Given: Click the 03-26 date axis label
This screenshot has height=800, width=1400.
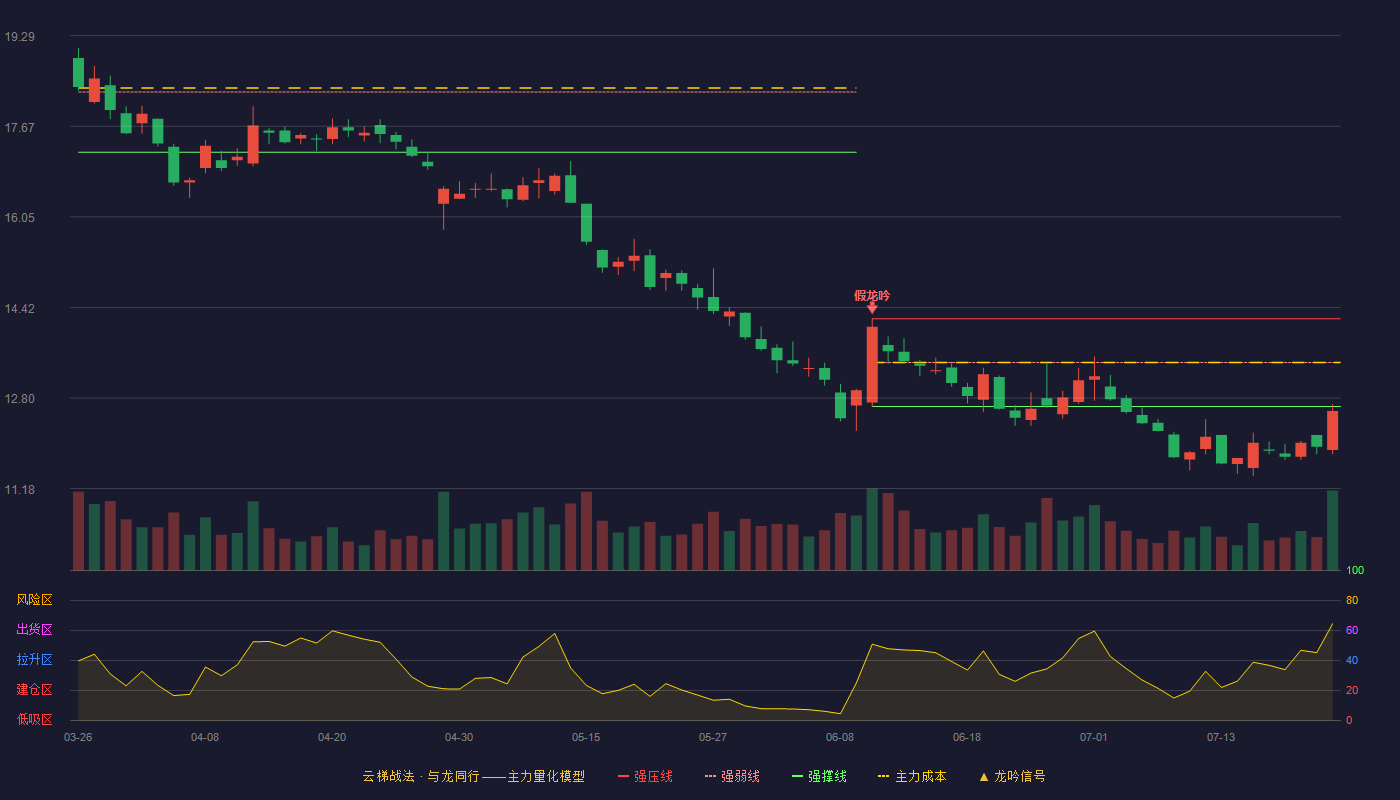Looking at the screenshot, I should [x=78, y=737].
